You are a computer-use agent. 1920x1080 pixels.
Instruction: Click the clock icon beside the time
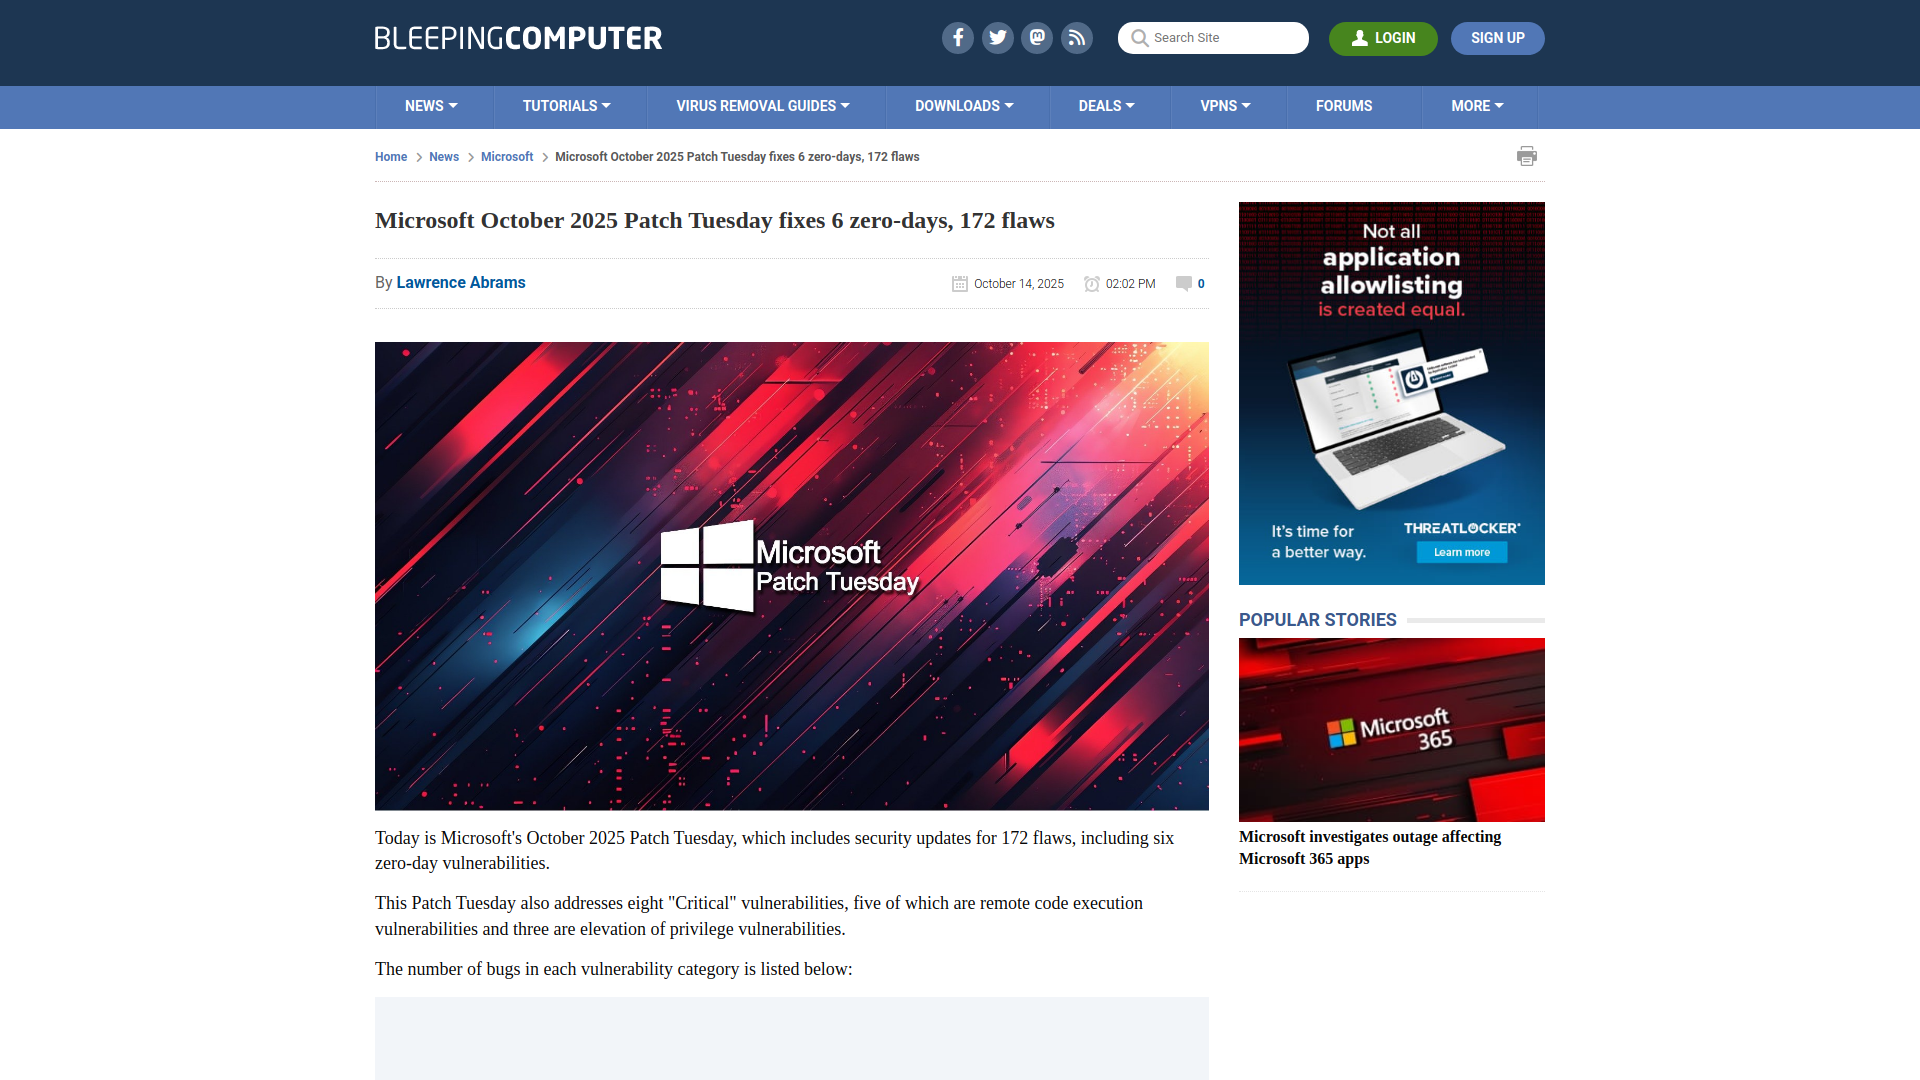click(x=1092, y=283)
